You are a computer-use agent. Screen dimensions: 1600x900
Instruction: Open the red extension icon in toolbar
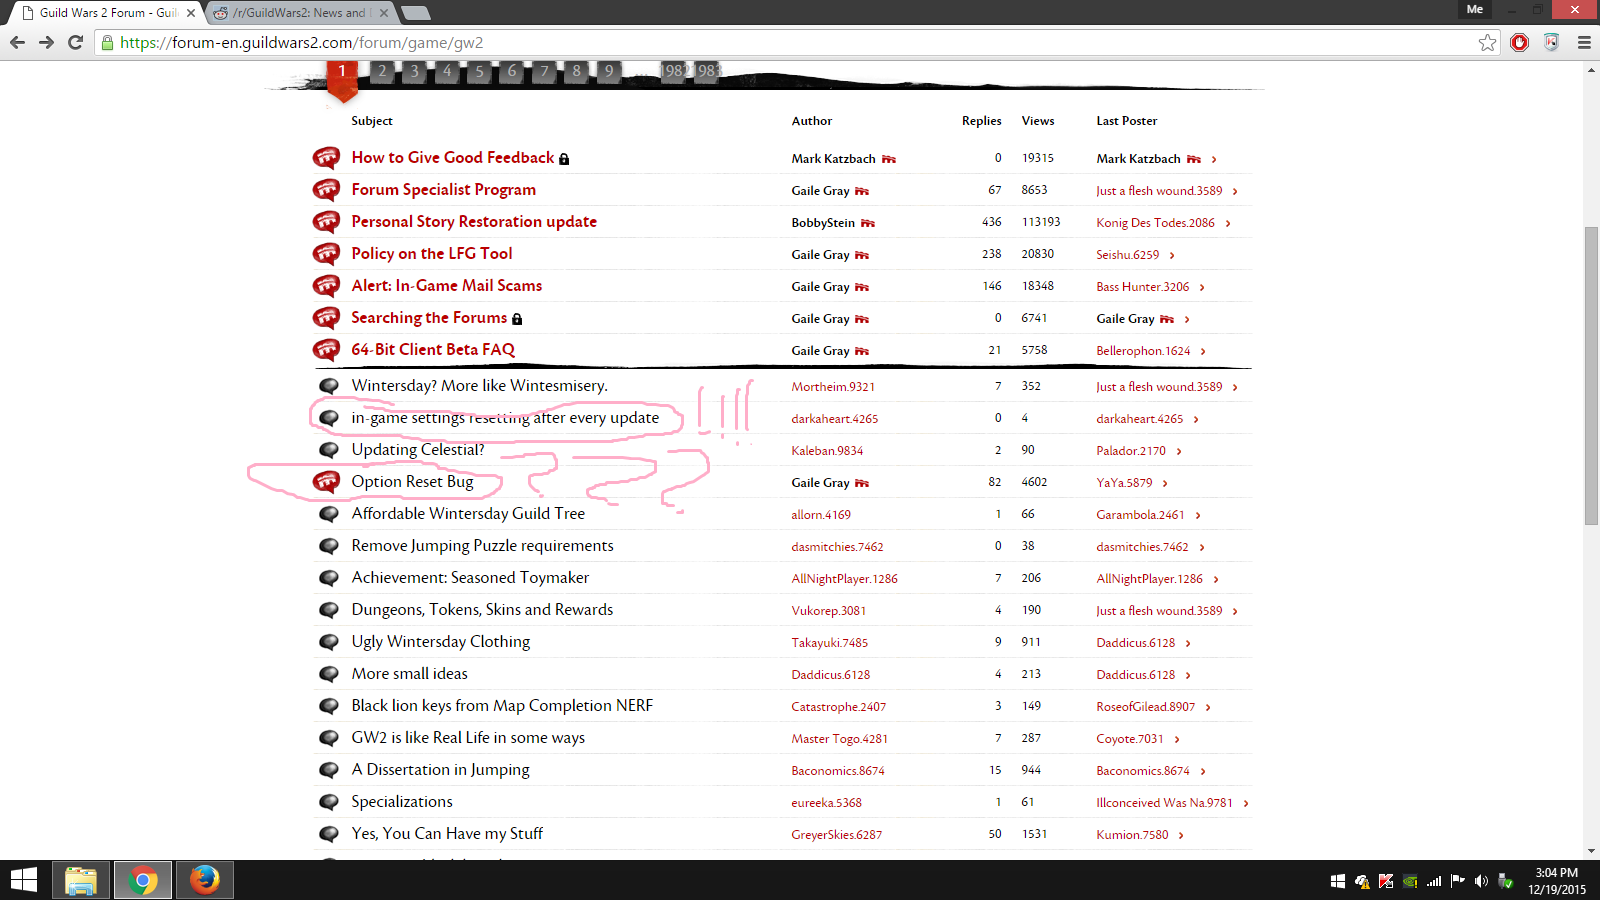coord(1519,42)
